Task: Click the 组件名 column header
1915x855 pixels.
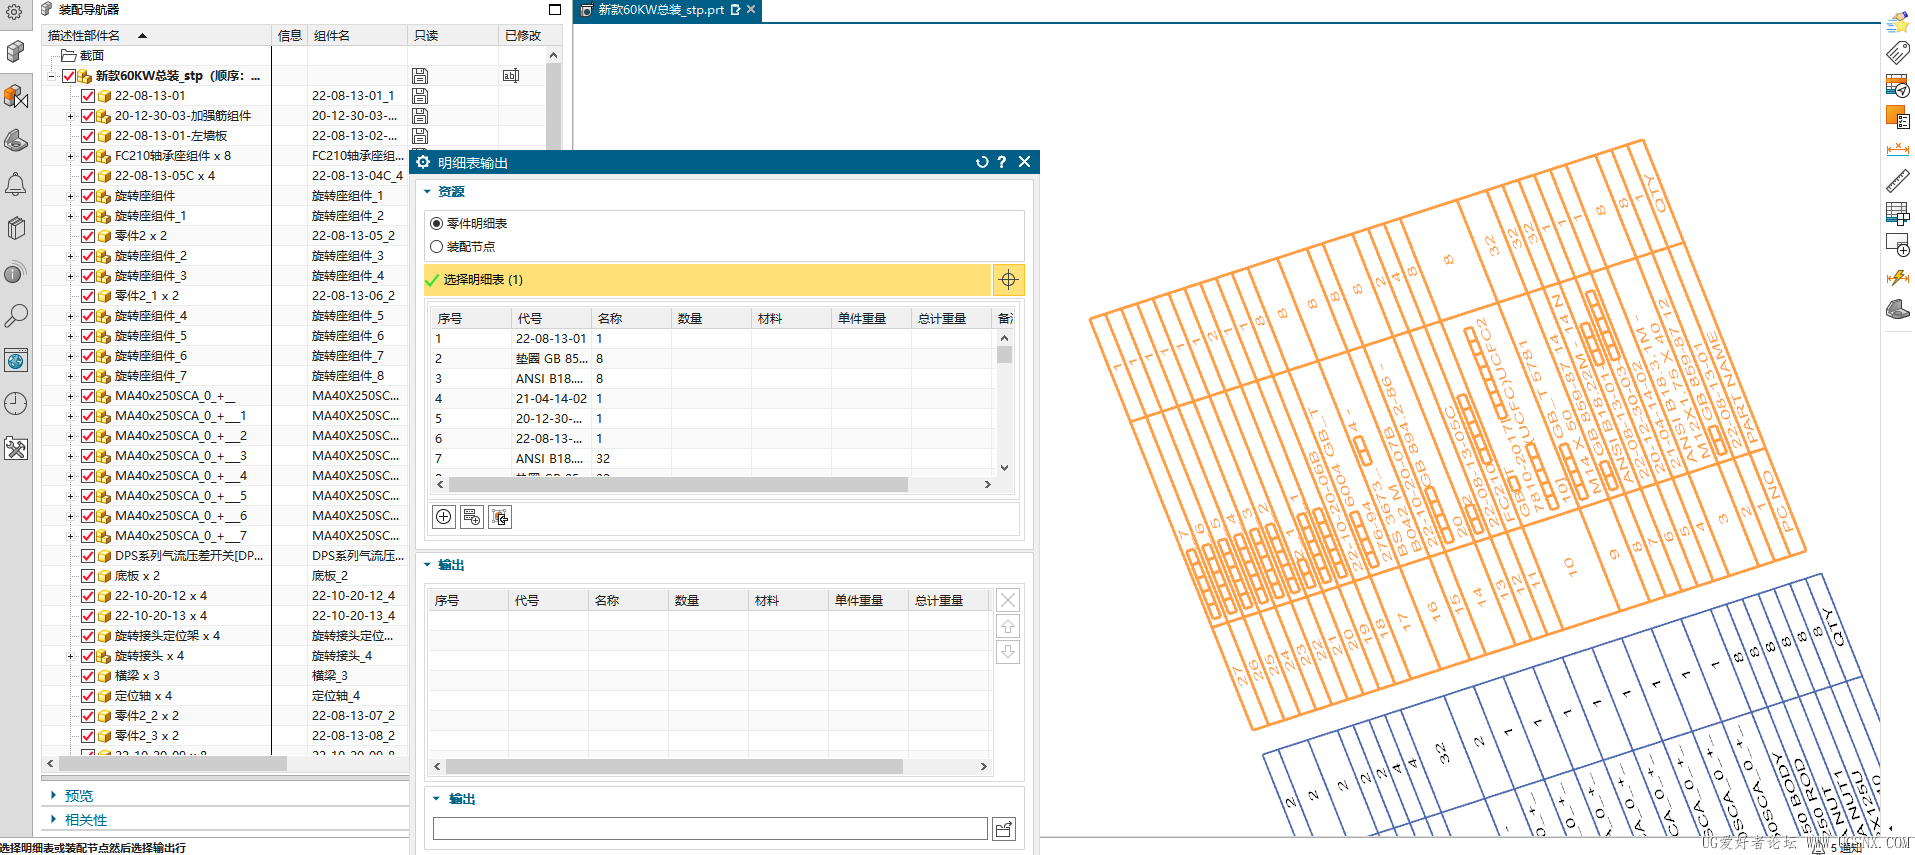Action: click(x=358, y=35)
